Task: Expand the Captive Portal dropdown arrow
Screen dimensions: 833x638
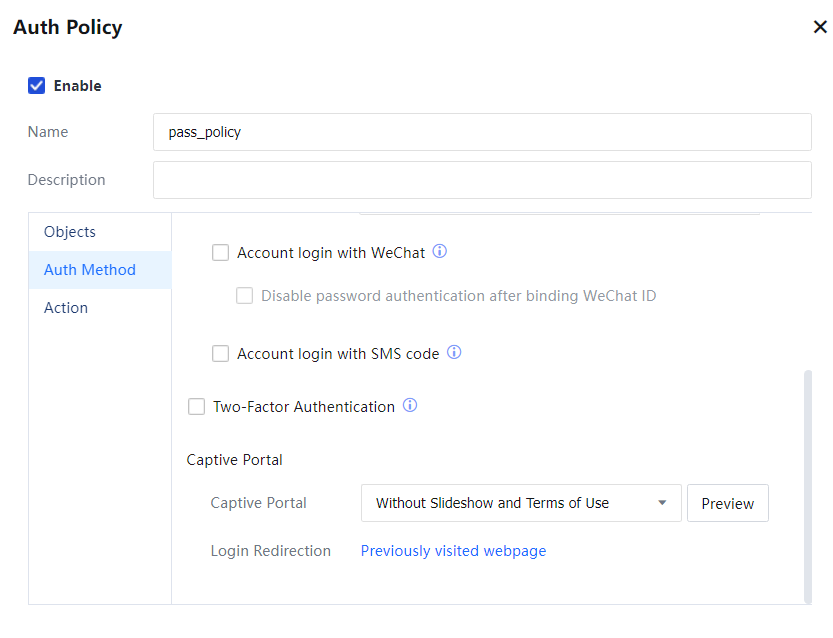Action: 661,503
